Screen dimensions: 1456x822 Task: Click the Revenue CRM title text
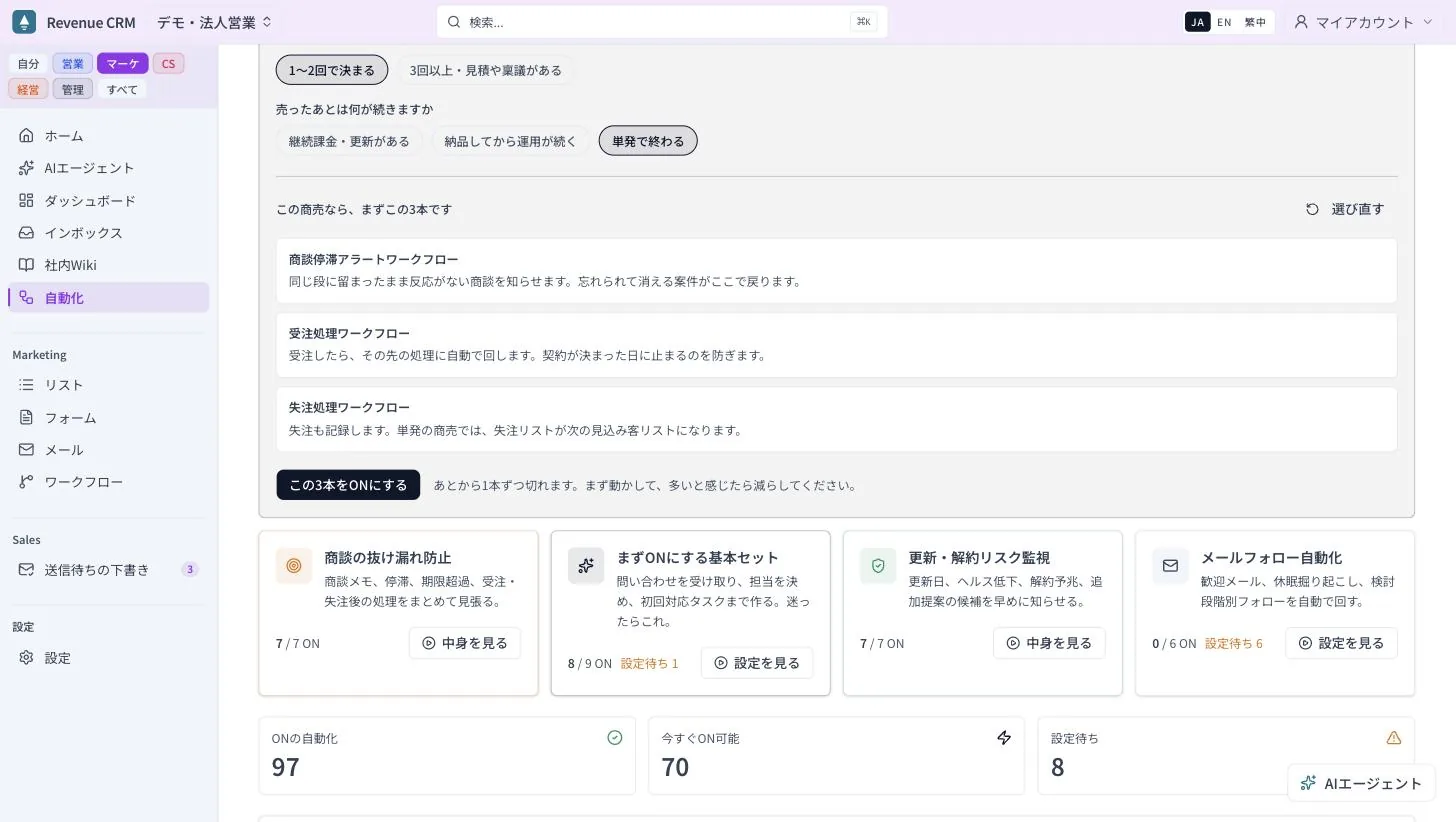[91, 22]
